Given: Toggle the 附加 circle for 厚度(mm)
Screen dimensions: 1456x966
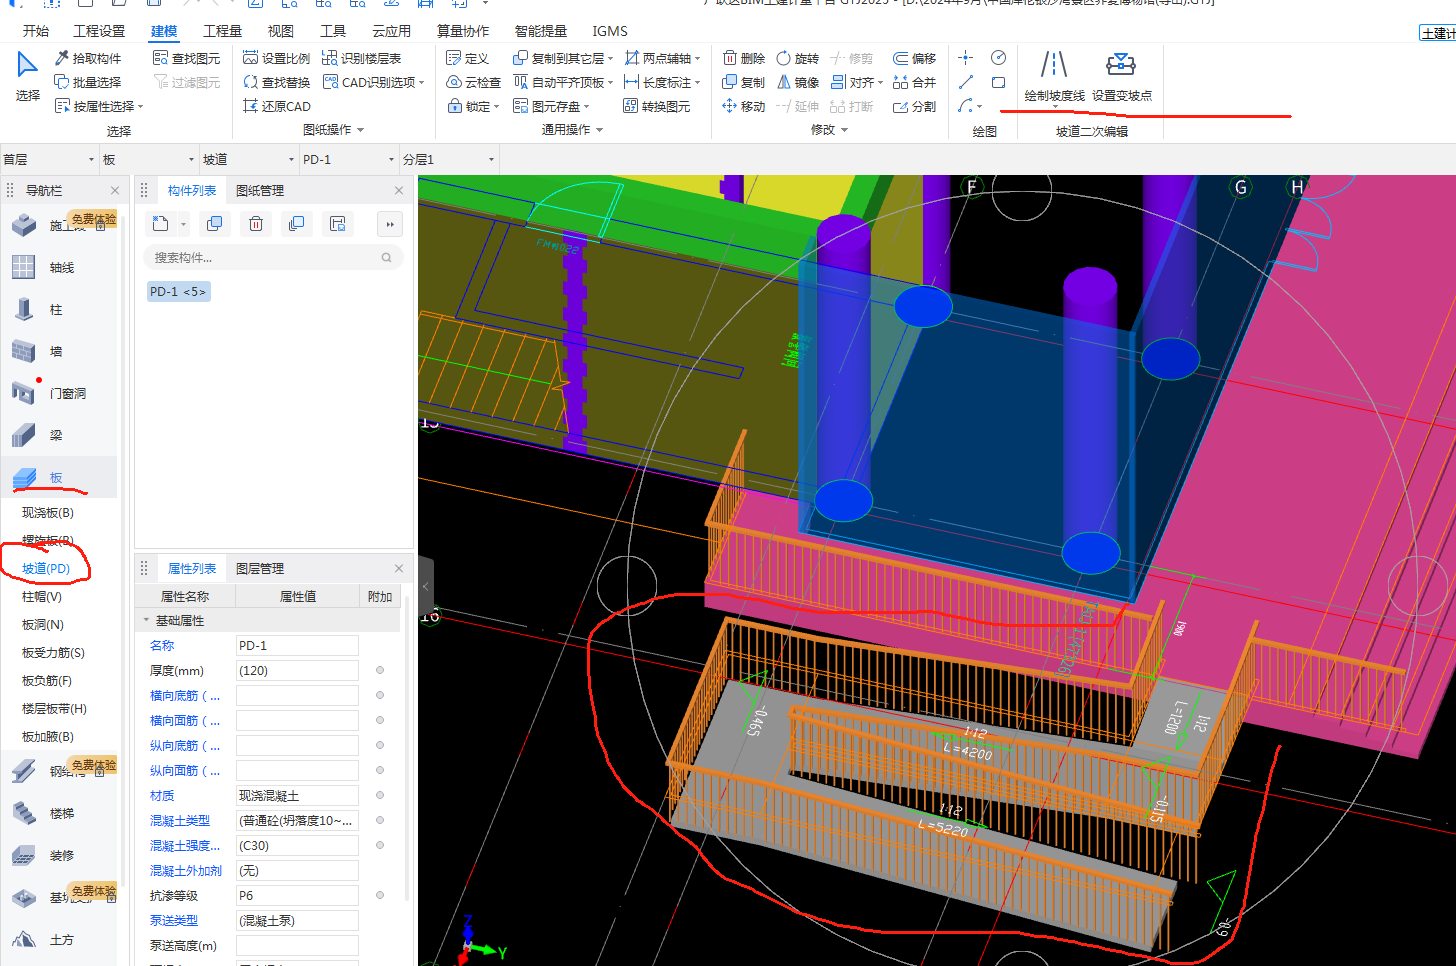Looking at the screenshot, I should [380, 670].
